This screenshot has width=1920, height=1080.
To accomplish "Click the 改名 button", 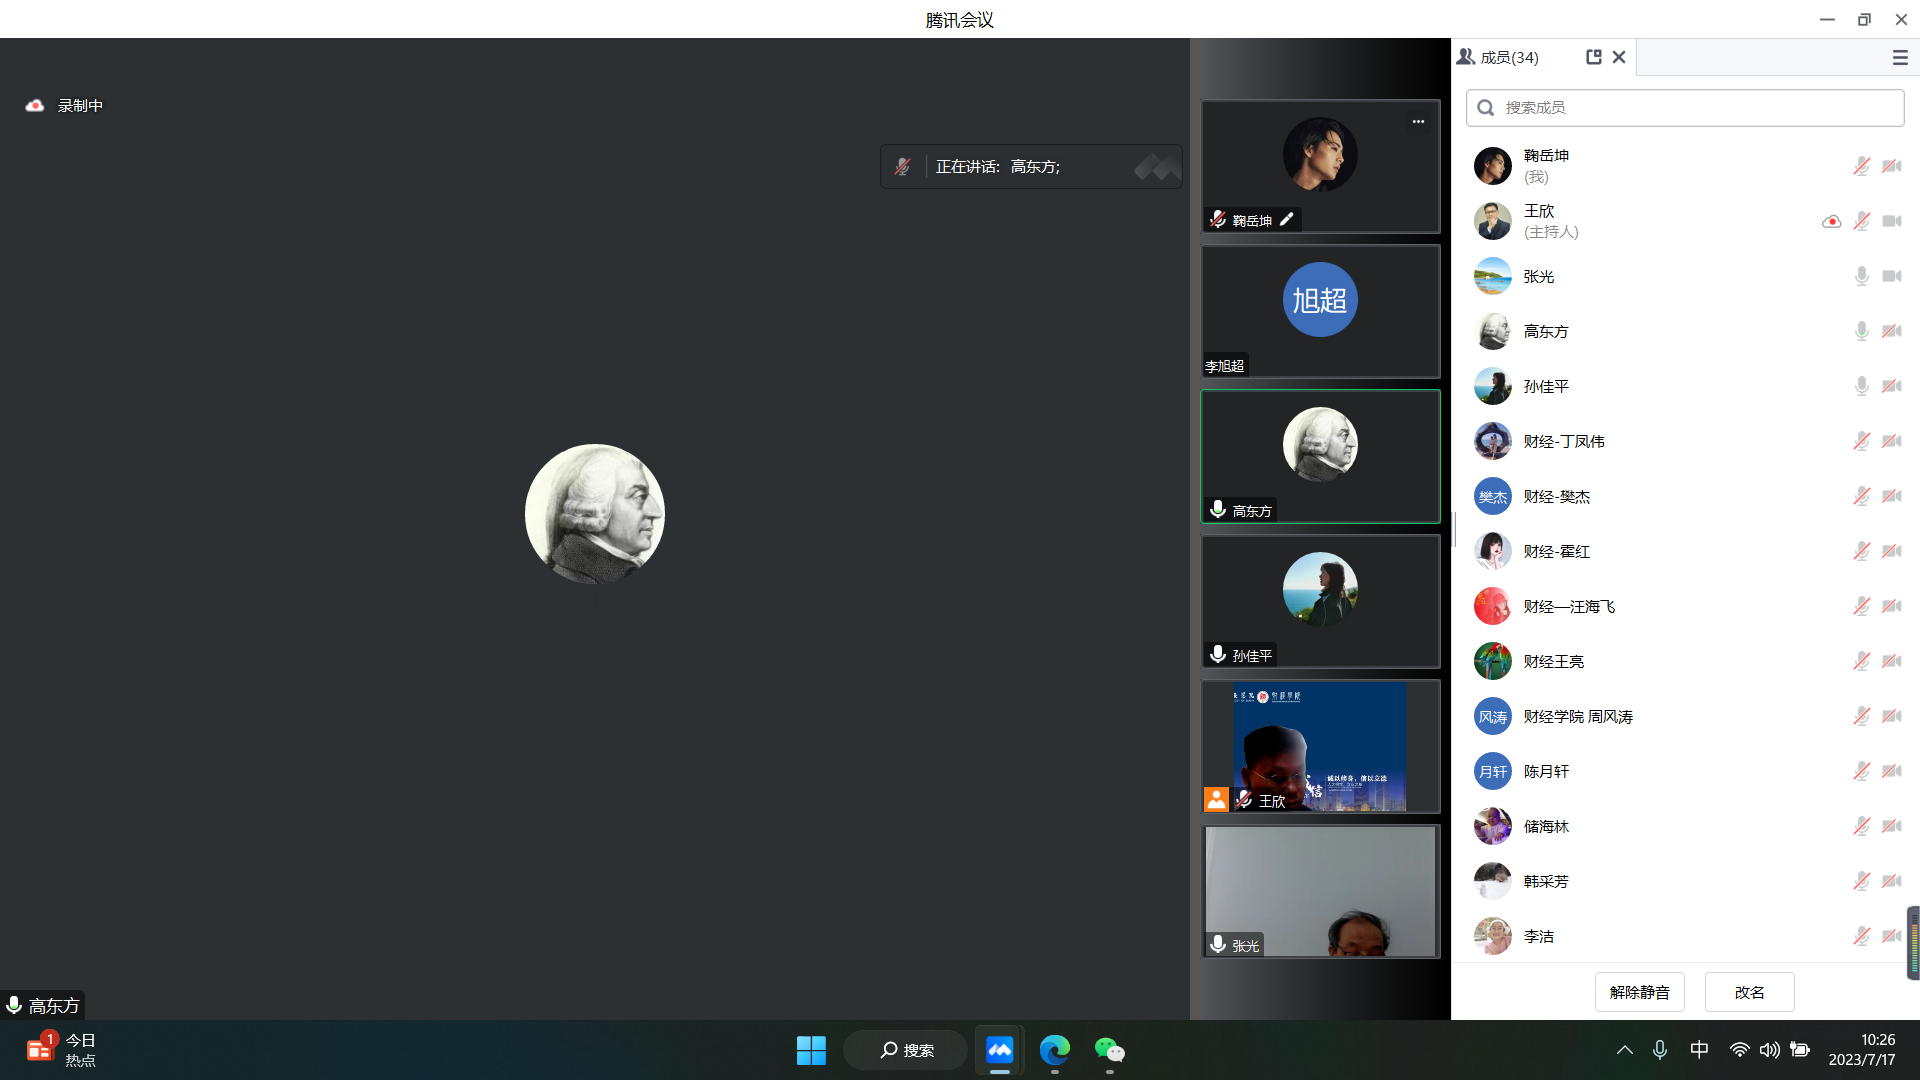I will tap(1749, 992).
